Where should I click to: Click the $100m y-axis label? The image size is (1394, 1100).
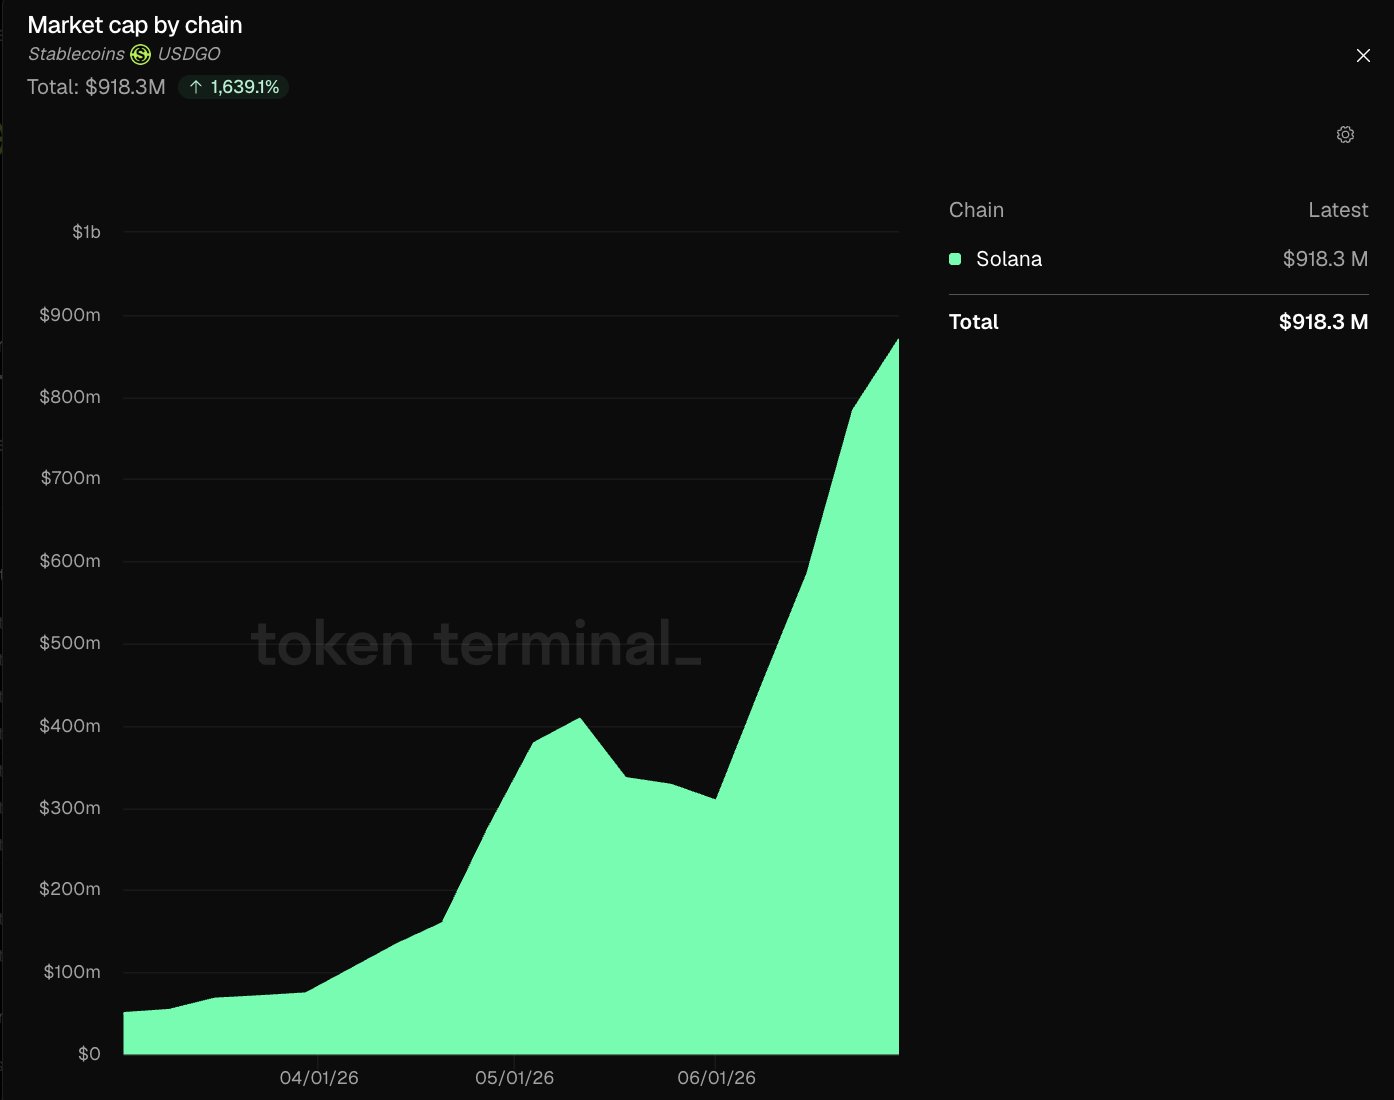[x=72, y=972]
